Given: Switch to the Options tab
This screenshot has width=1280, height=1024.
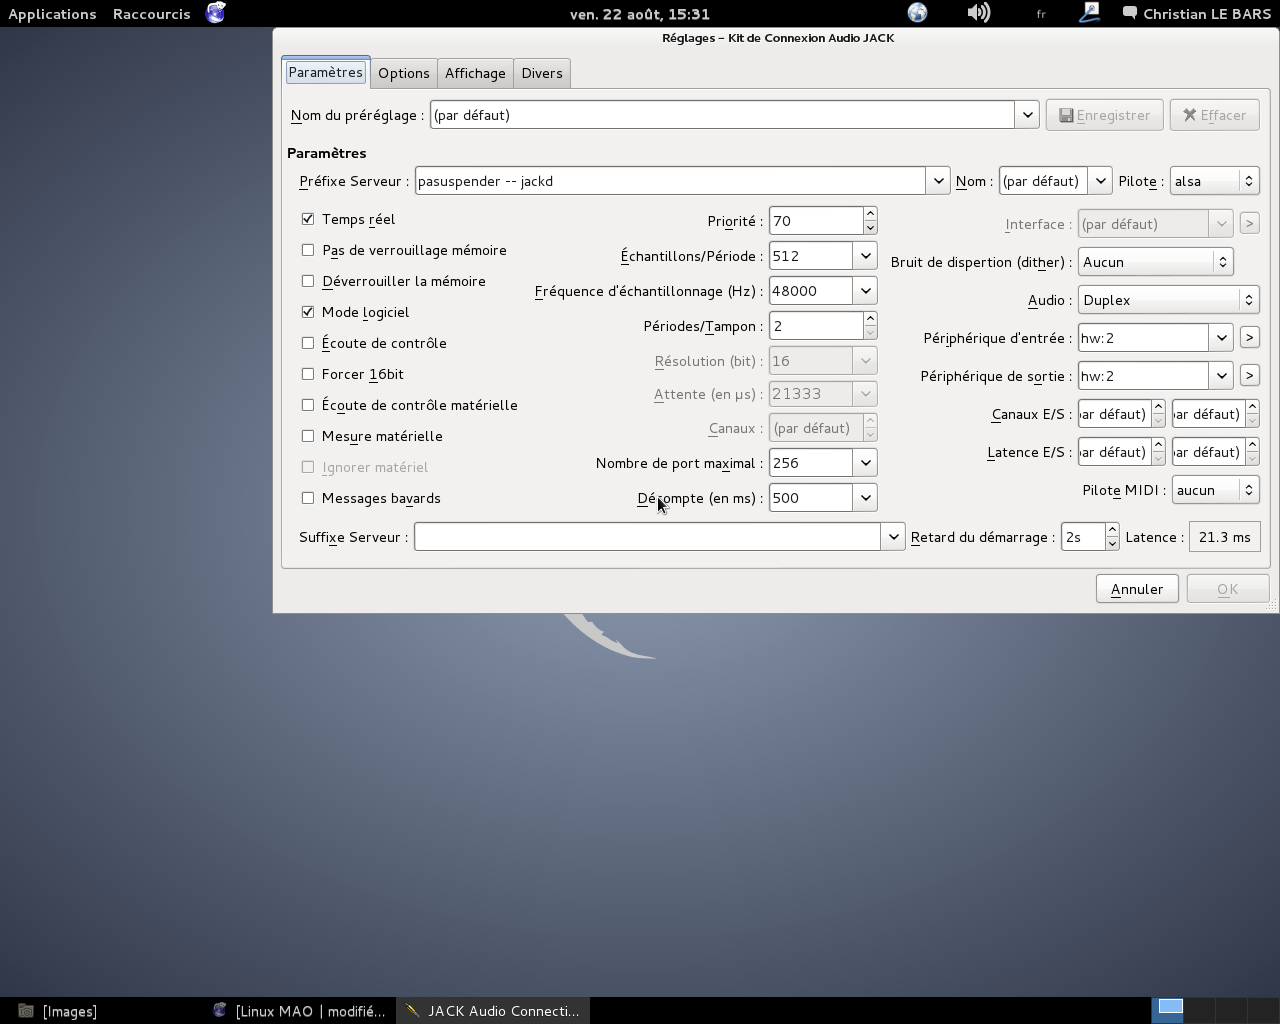Looking at the screenshot, I should click(x=404, y=73).
